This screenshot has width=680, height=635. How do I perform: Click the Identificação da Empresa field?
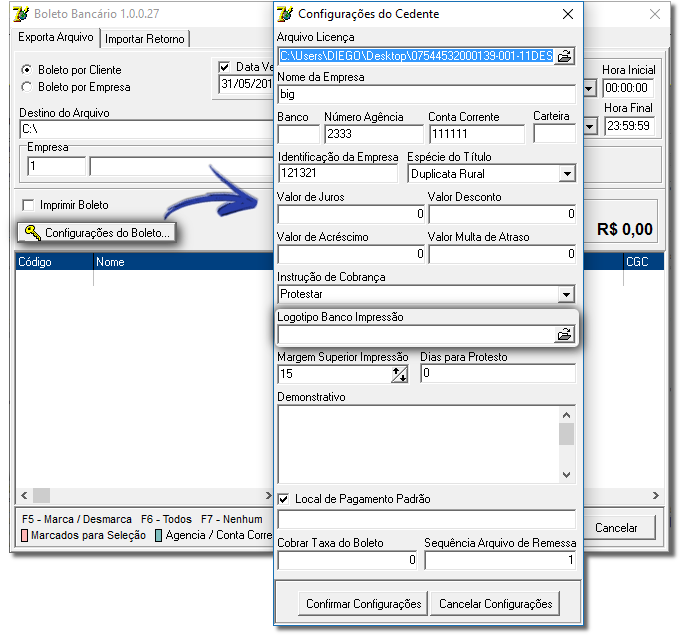click(337, 173)
